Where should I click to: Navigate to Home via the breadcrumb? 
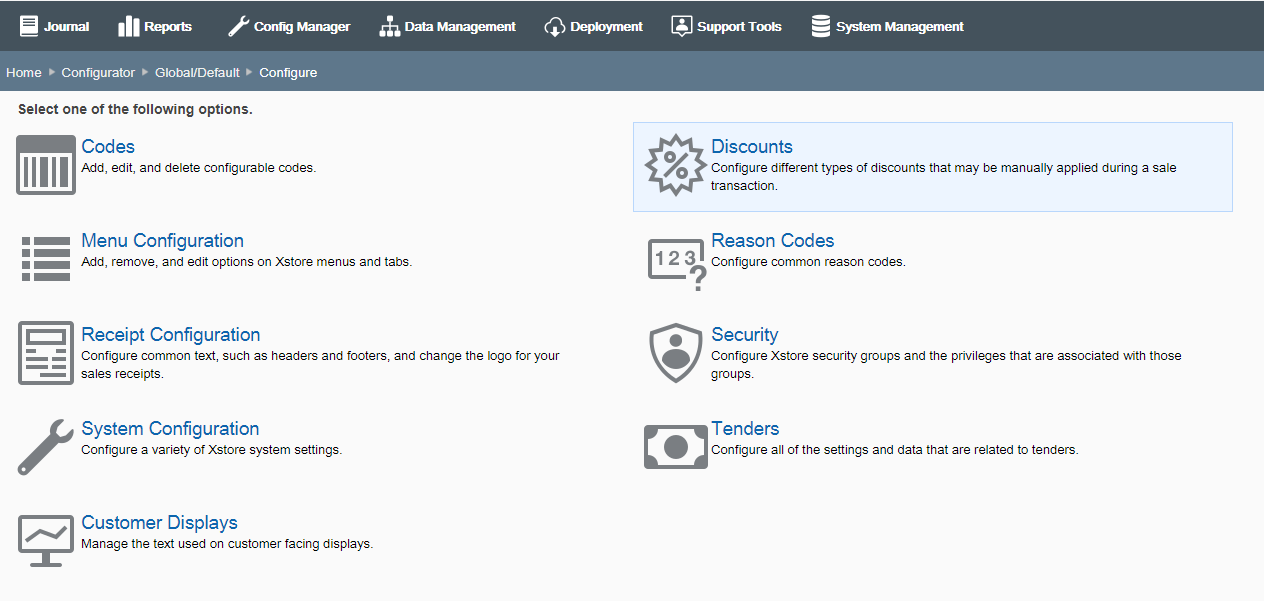pyautogui.click(x=23, y=72)
